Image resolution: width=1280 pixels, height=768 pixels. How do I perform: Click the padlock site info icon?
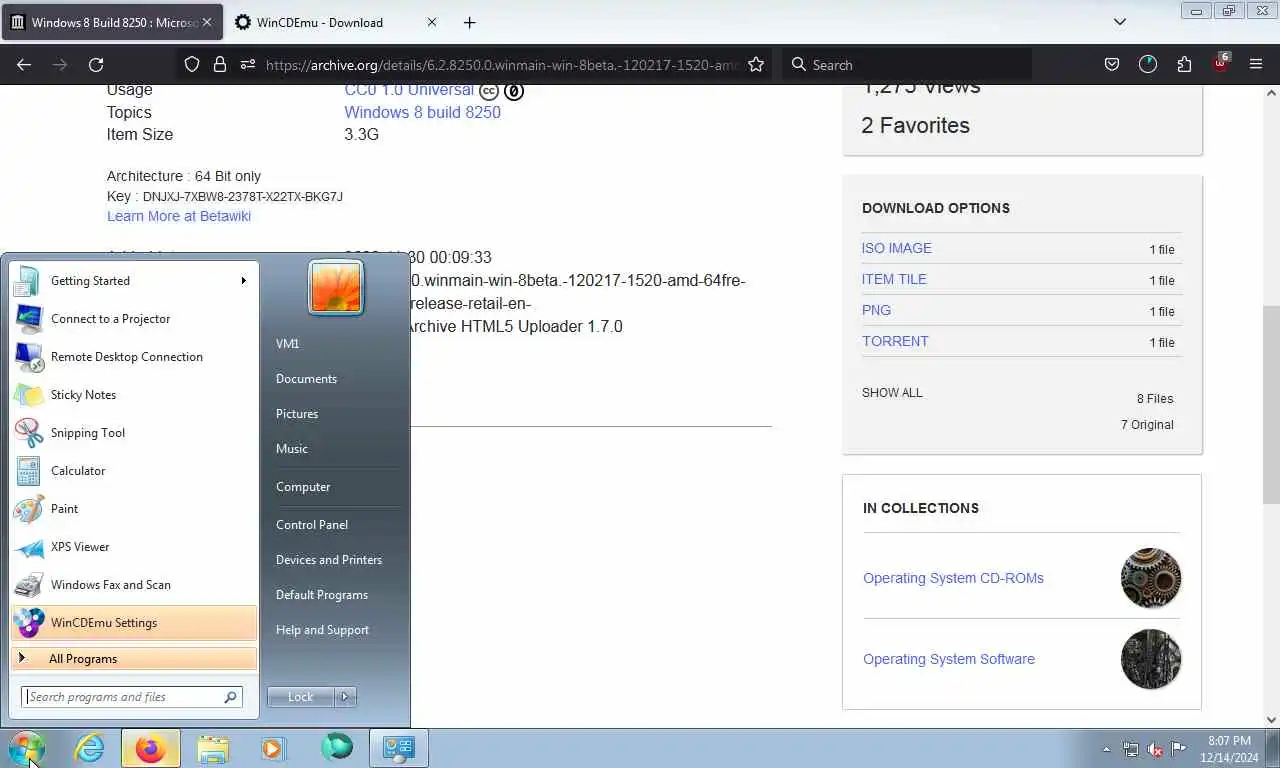click(220, 64)
